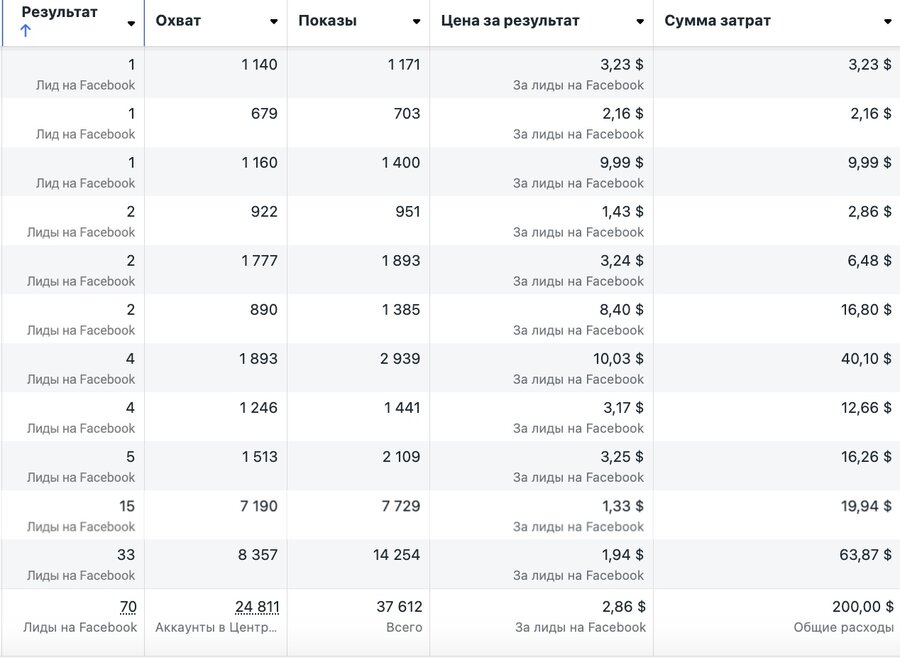Select amount spent 3,23 $
900x658 pixels.
870,64
